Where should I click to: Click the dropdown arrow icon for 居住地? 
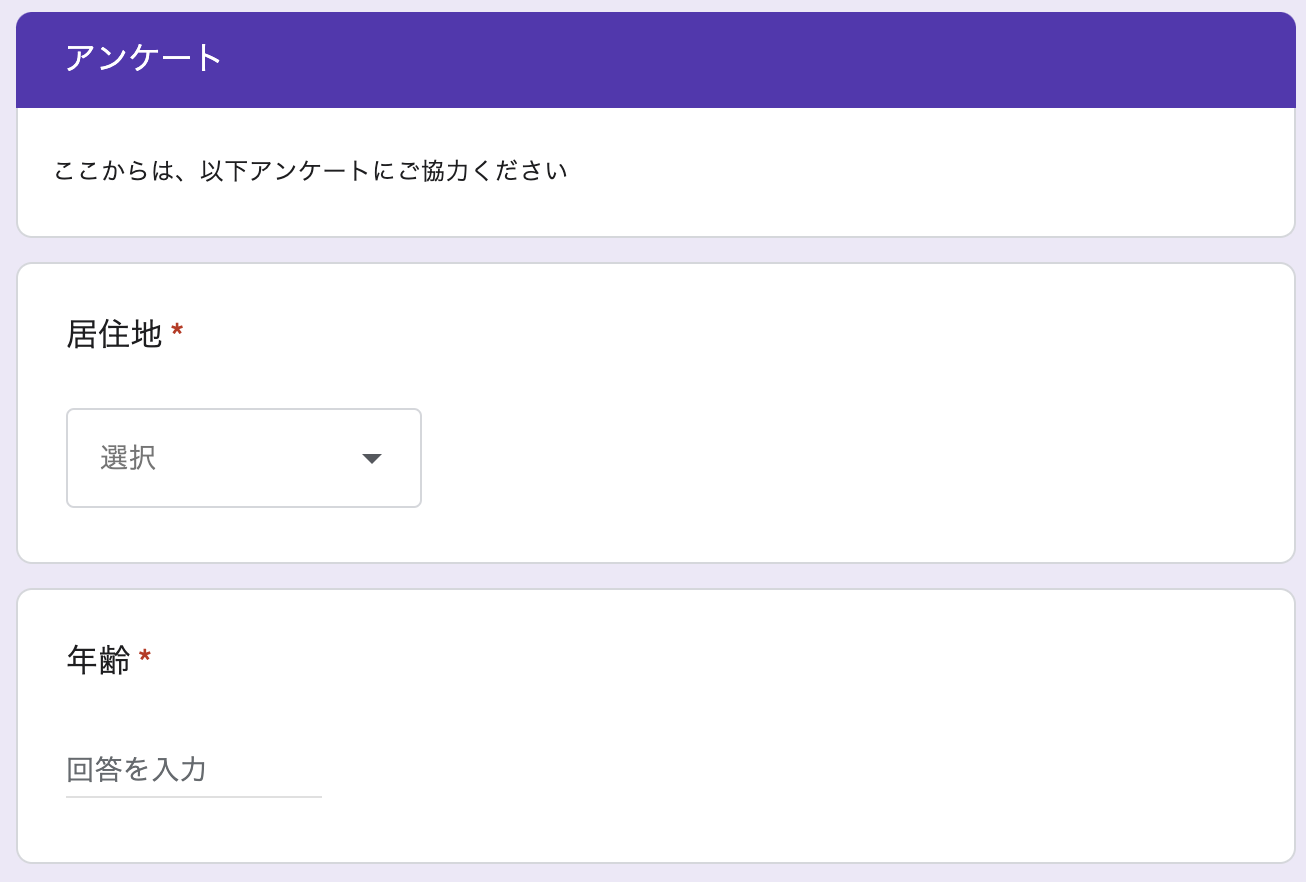(372, 458)
